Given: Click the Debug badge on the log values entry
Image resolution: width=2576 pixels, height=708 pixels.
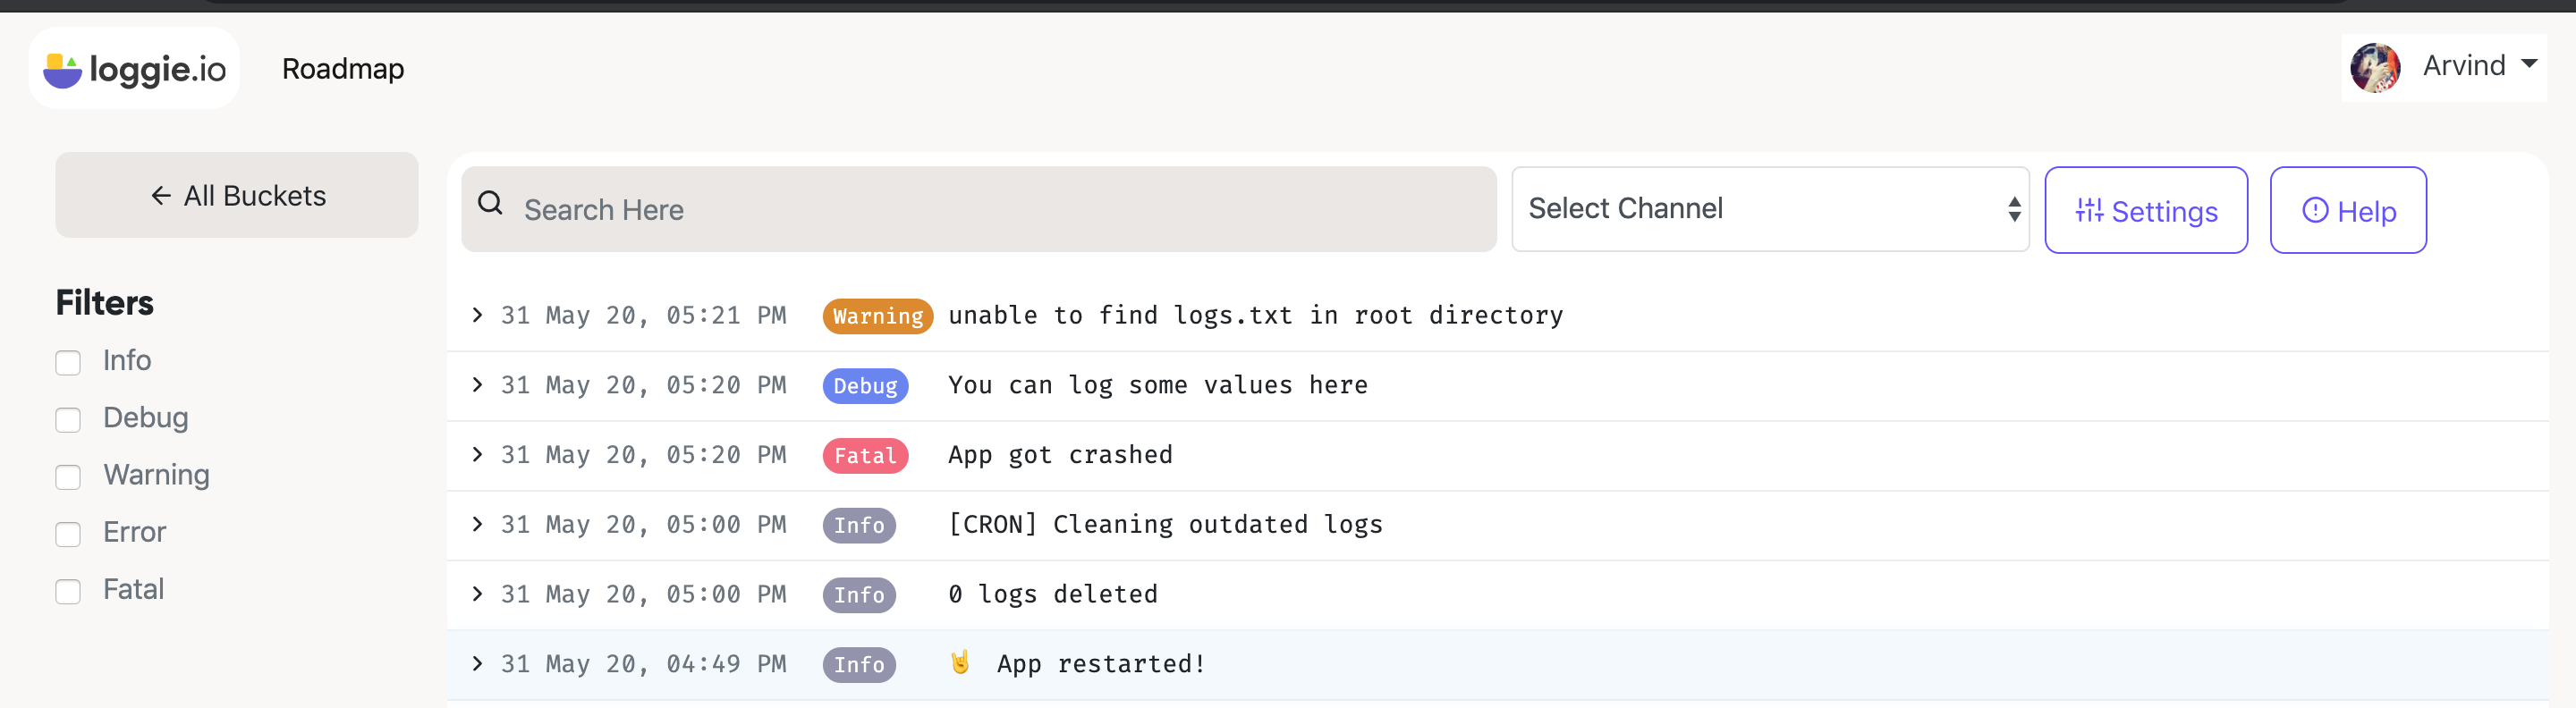Looking at the screenshot, I should 865,385.
